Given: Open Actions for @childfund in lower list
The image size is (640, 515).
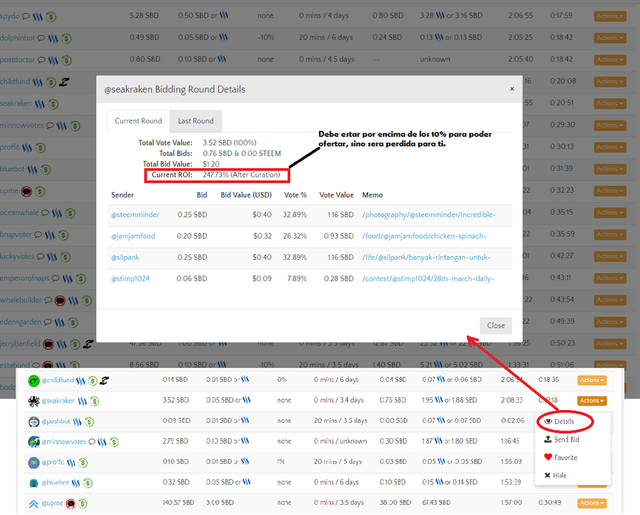Looking at the screenshot, I should tap(592, 380).
